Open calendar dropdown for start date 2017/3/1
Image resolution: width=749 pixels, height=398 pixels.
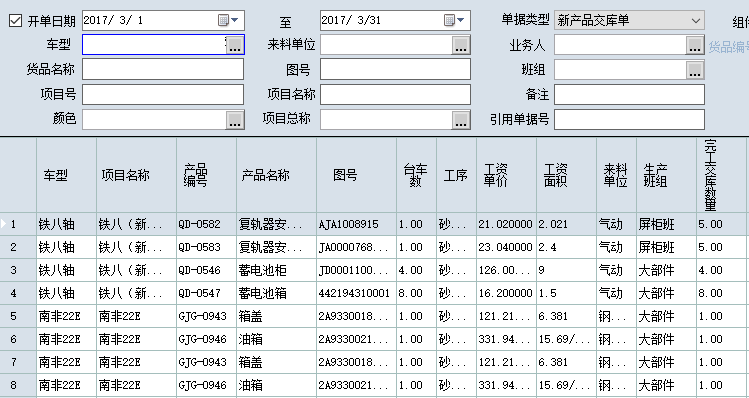(x=229, y=20)
